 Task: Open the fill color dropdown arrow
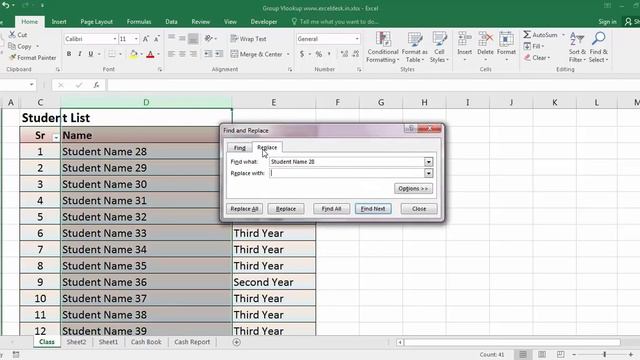click(x=141, y=54)
